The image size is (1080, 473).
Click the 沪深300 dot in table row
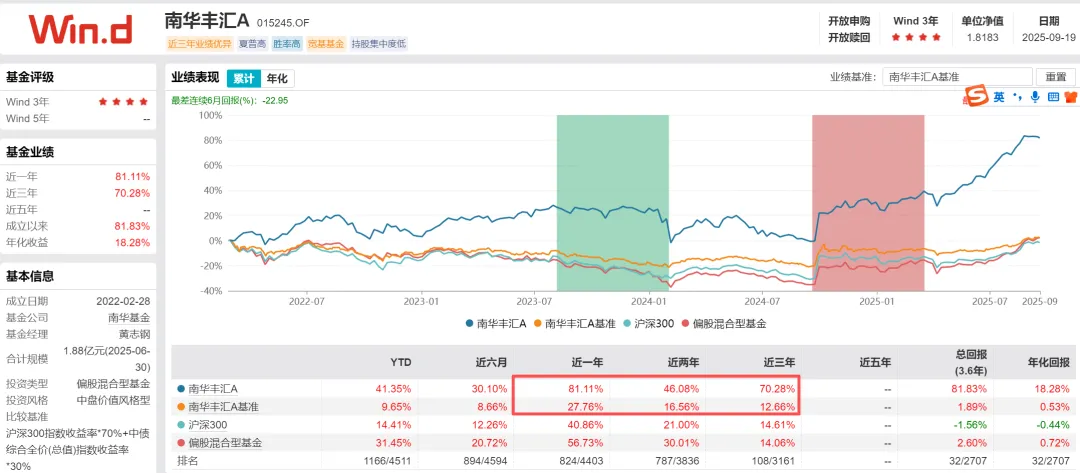pos(180,425)
